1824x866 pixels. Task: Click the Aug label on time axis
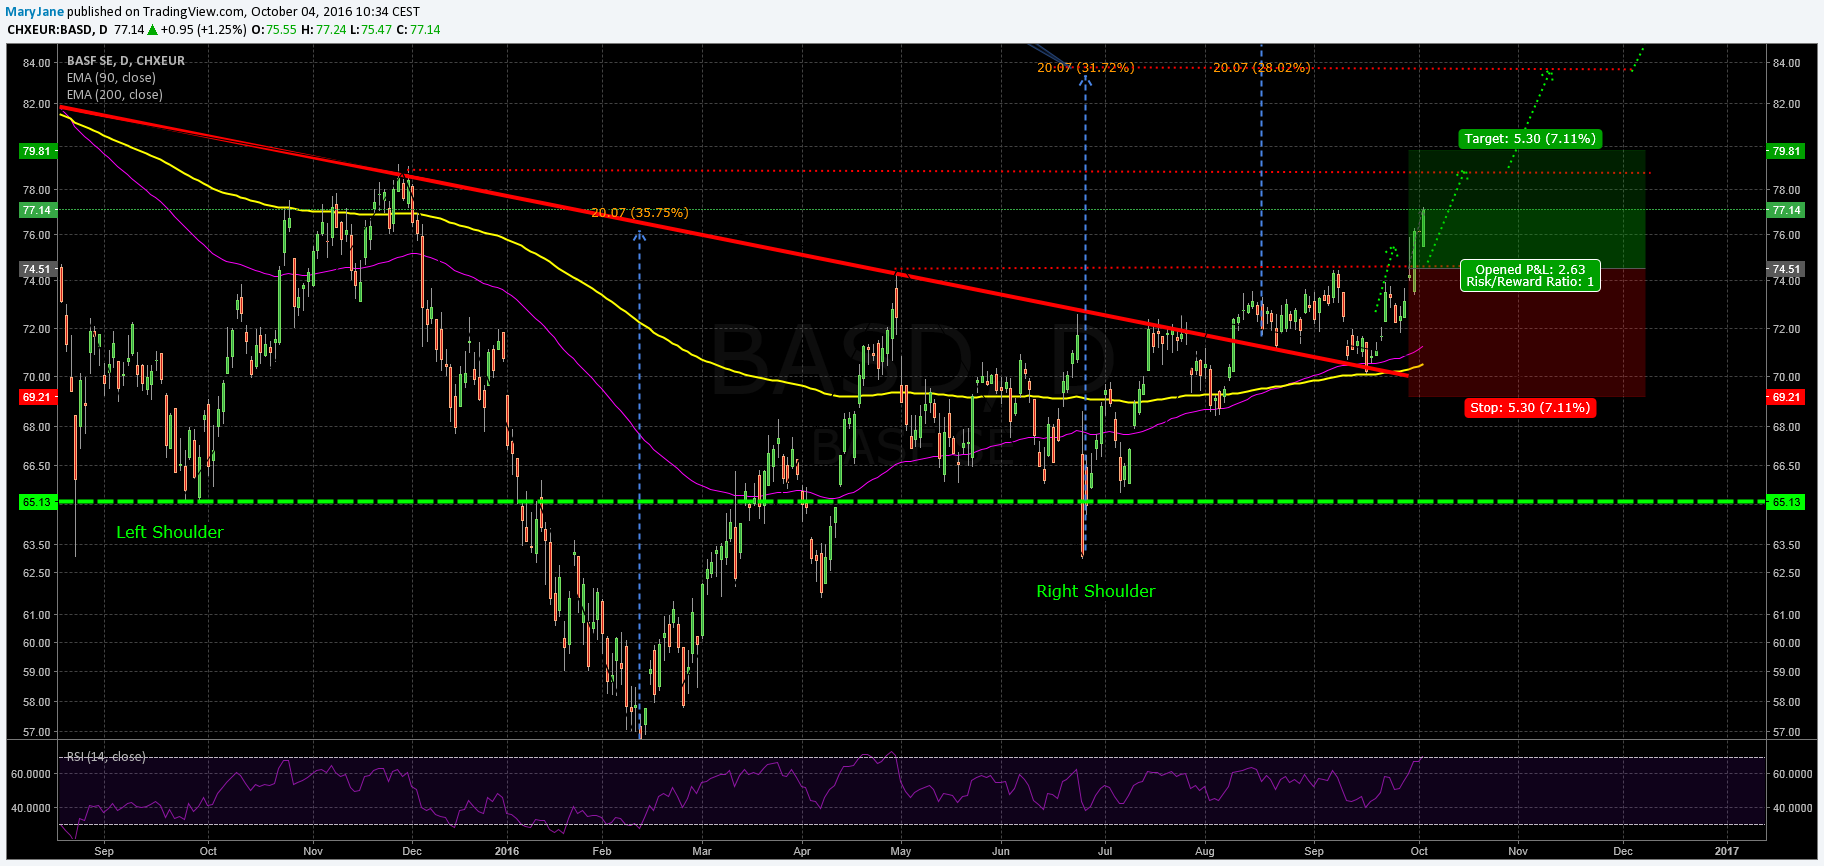pos(1205,852)
